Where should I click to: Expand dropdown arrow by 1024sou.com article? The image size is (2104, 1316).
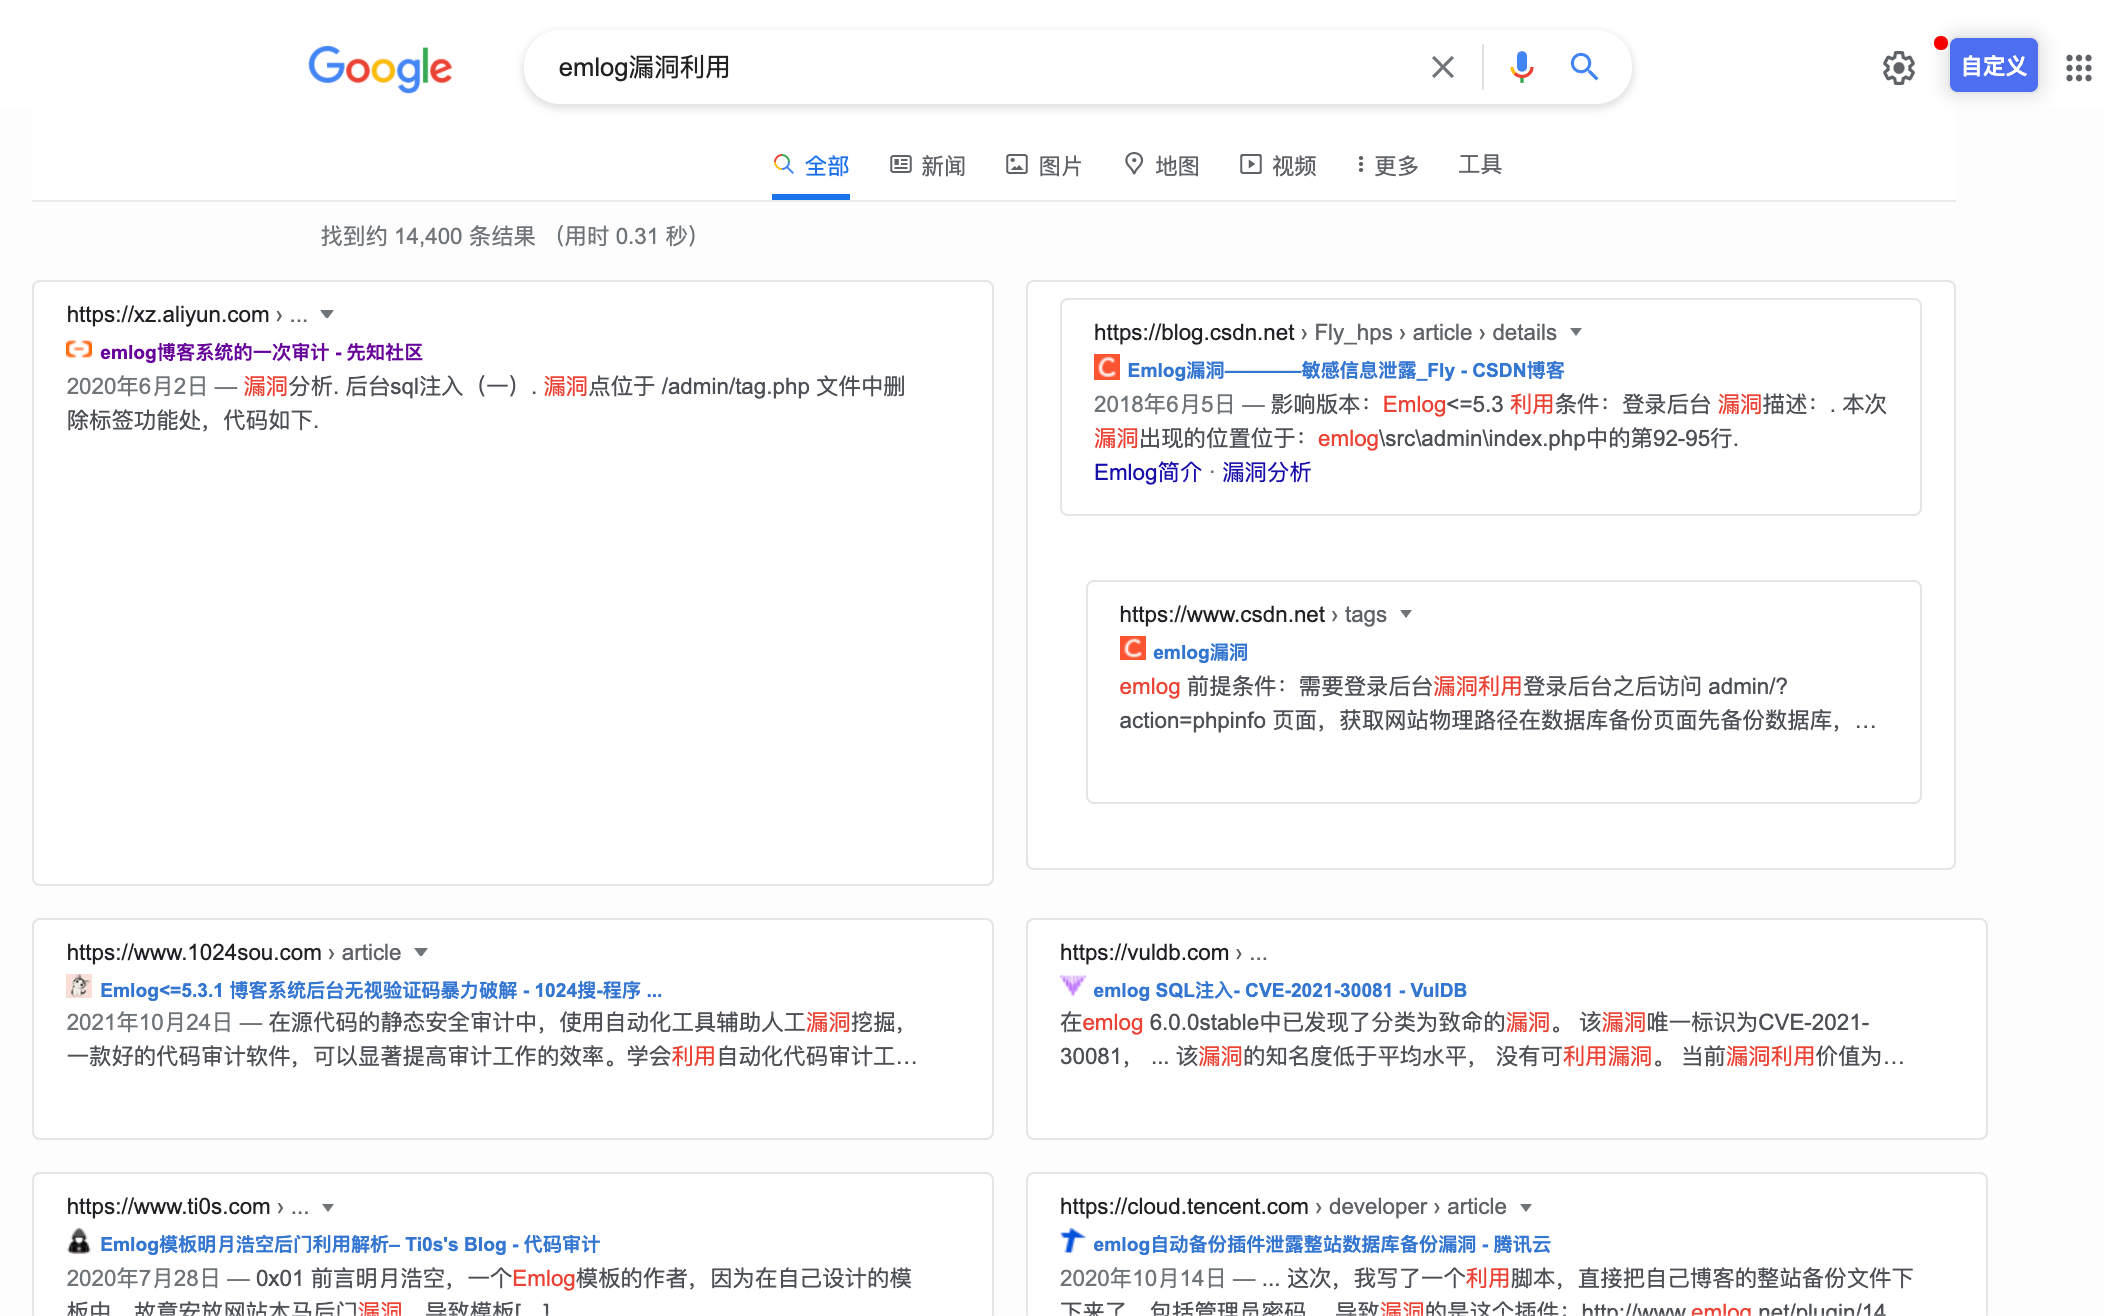[x=421, y=952]
